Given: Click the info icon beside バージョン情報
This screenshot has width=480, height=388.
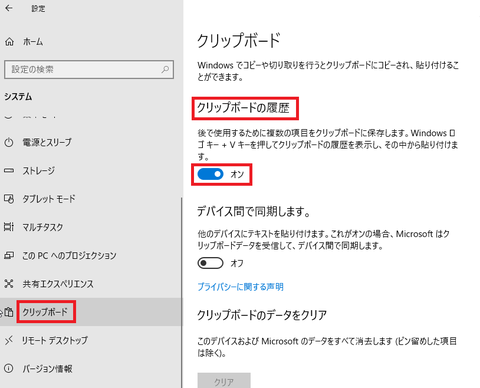Looking at the screenshot, I should (x=9, y=368).
